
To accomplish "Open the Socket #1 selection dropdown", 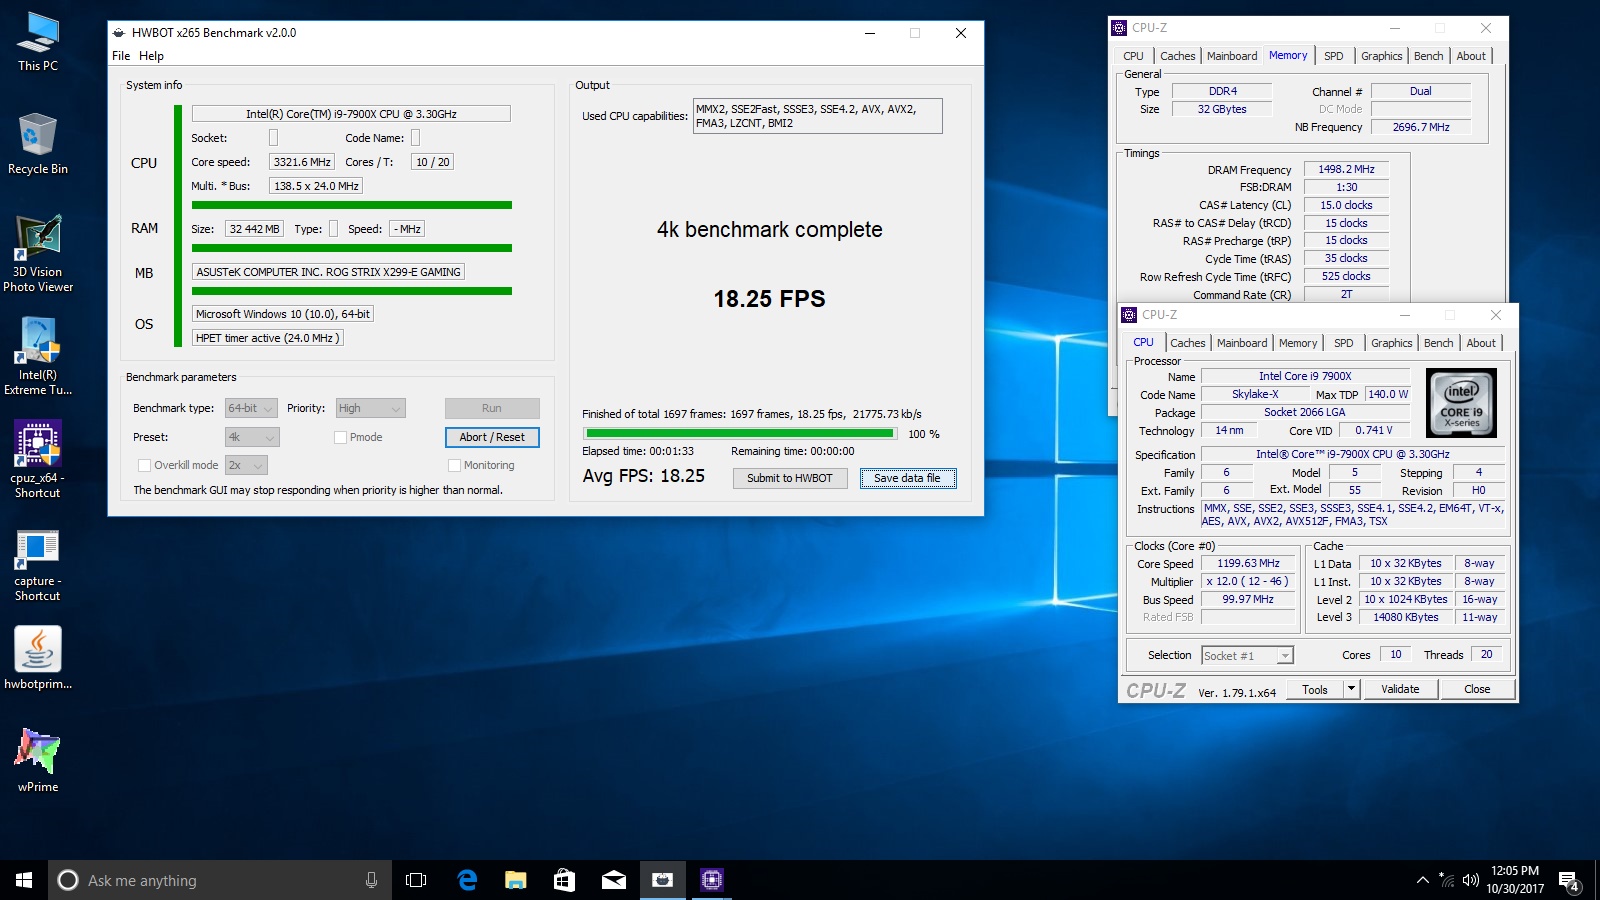I will click(x=1247, y=656).
